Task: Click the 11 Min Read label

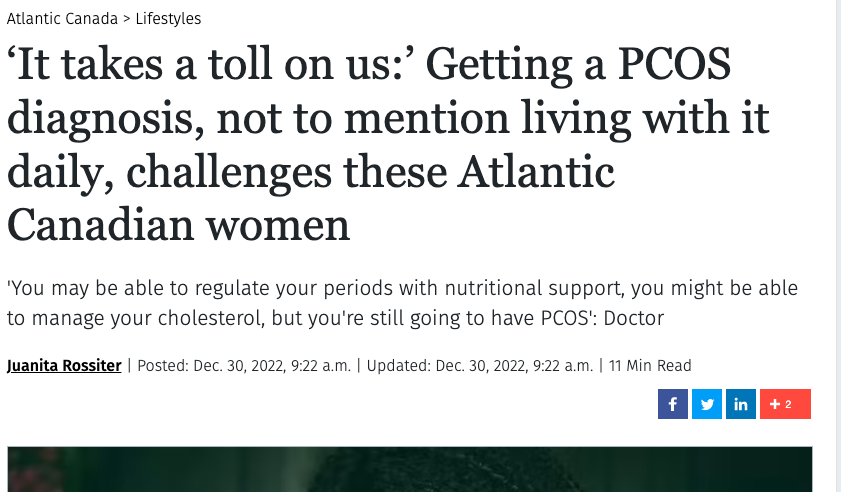Action: click(650, 365)
